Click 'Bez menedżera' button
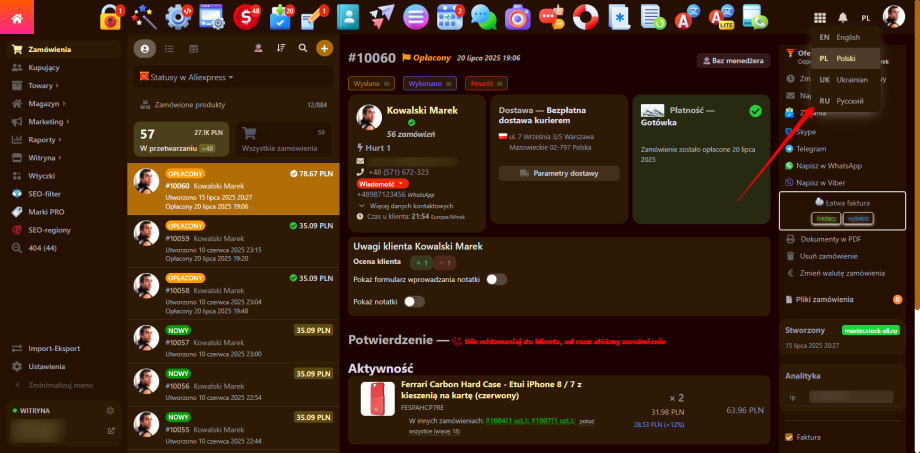920x453 pixels. pyautogui.click(x=733, y=60)
